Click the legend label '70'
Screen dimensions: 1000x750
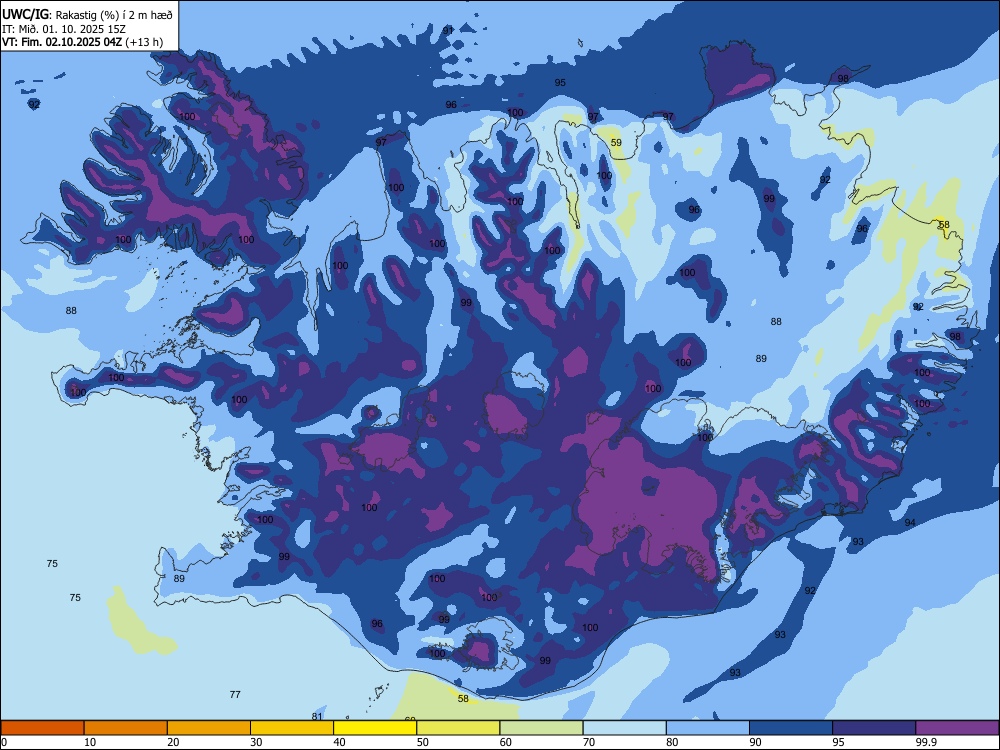click(589, 742)
